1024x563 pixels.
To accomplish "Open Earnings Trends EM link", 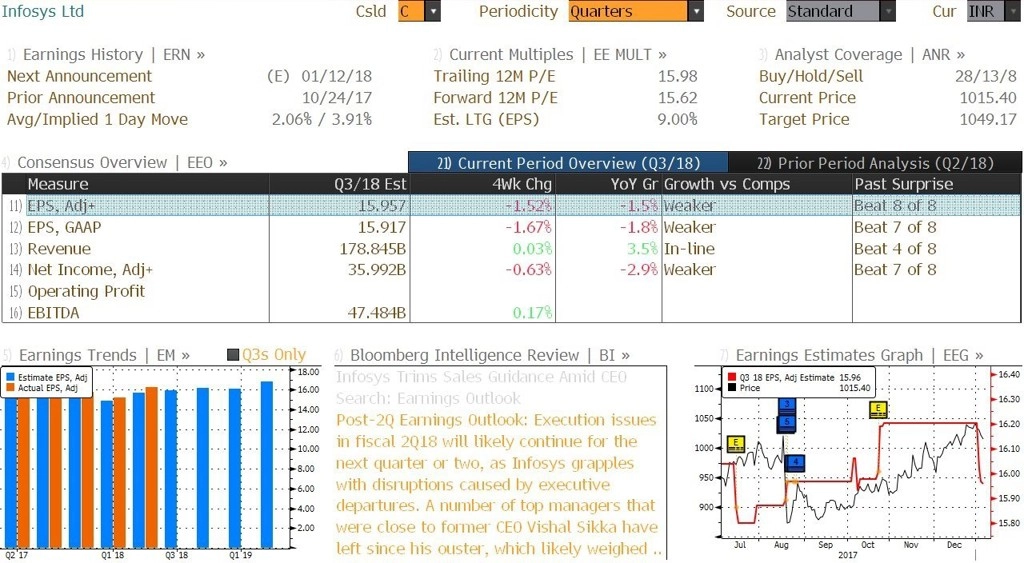I will (x=104, y=355).
